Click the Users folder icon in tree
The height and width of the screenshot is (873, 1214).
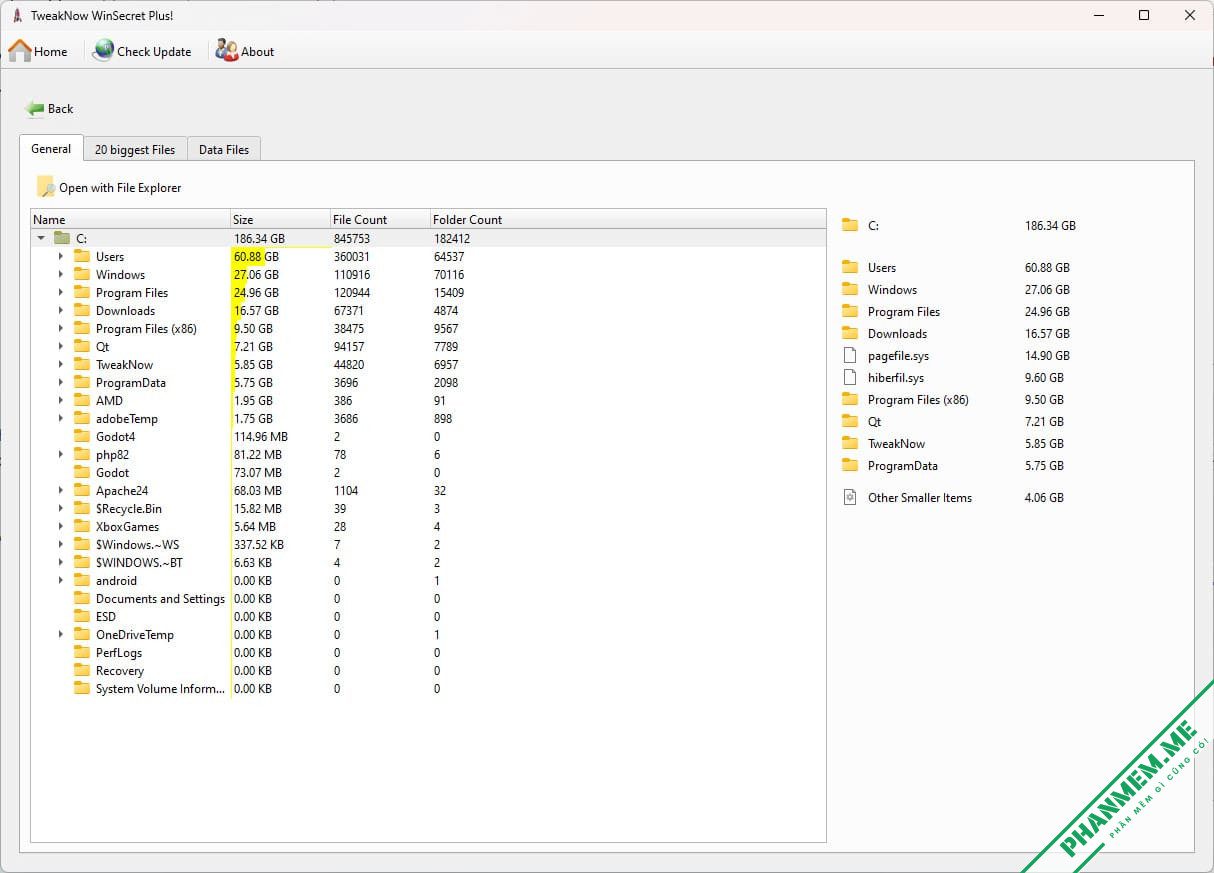coord(82,256)
